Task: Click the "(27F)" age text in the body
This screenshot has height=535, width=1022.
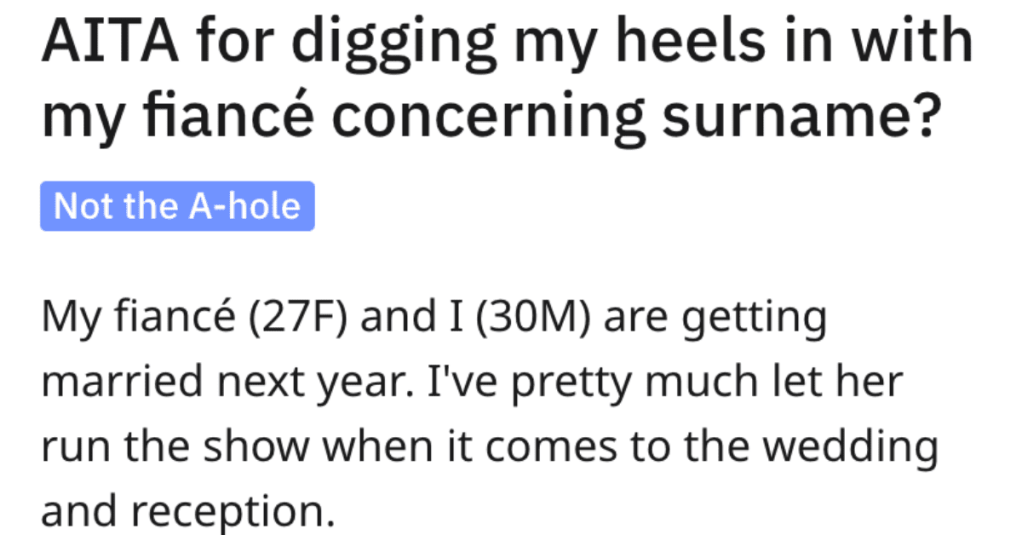Action: click(298, 317)
